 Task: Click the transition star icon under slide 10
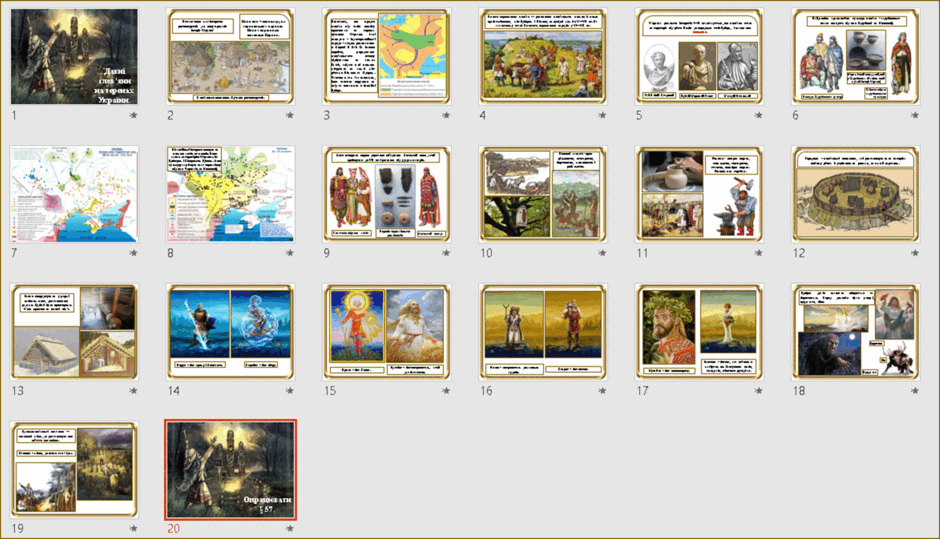click(602, 253)
